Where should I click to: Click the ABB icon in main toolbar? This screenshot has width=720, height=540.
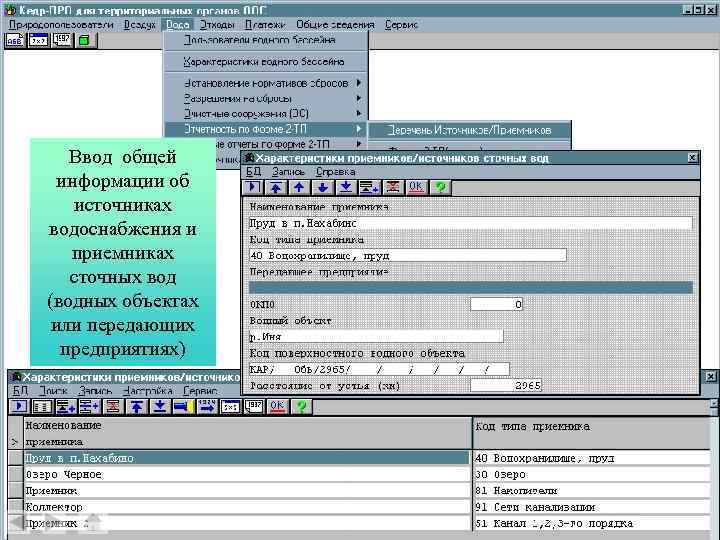click(x=15, y=40)
